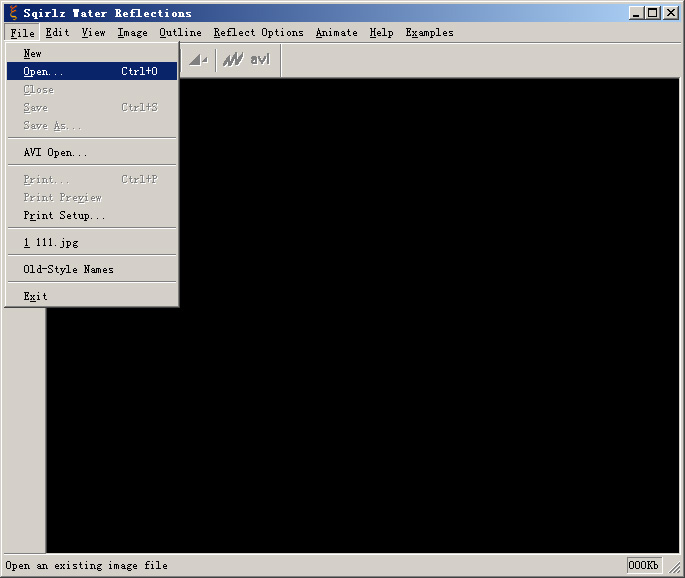Click the Close entry in File menu
Viewport: 685px width, 578px height.
click(x=92, y=90)
